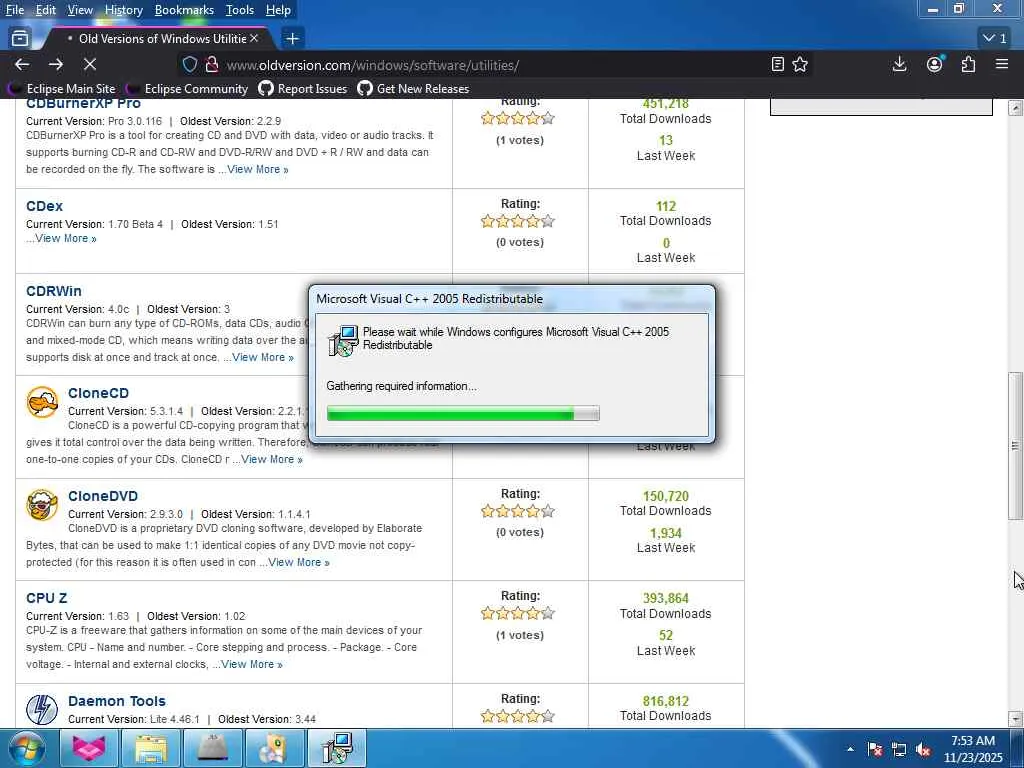Rate CDBurnerXP Pro using its stars

(x=518, y=118)
